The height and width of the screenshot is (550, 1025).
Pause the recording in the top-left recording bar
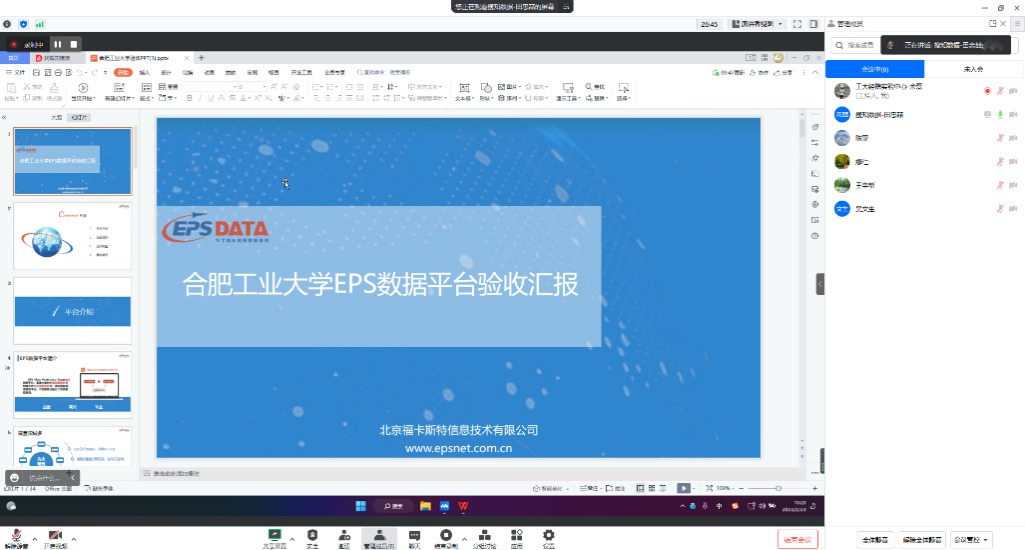pyautogui.click(x=58, y=44)
